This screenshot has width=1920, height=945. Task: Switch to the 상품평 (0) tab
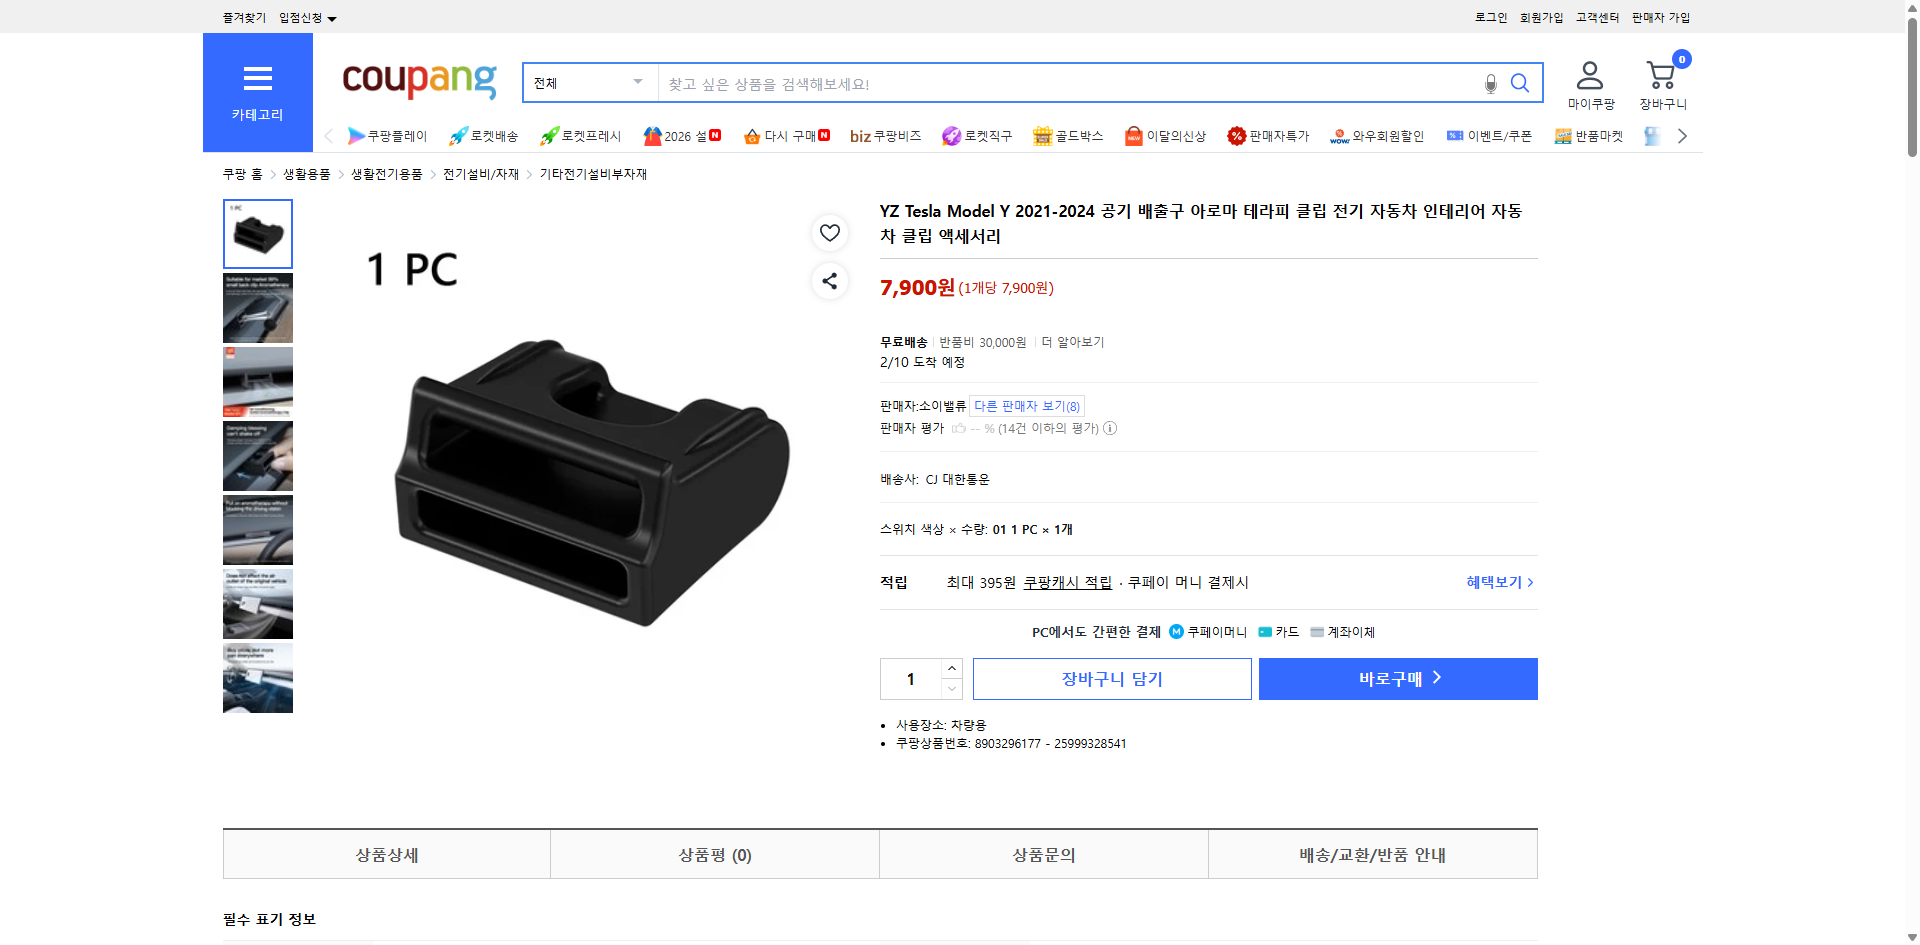tap(714, 854)
